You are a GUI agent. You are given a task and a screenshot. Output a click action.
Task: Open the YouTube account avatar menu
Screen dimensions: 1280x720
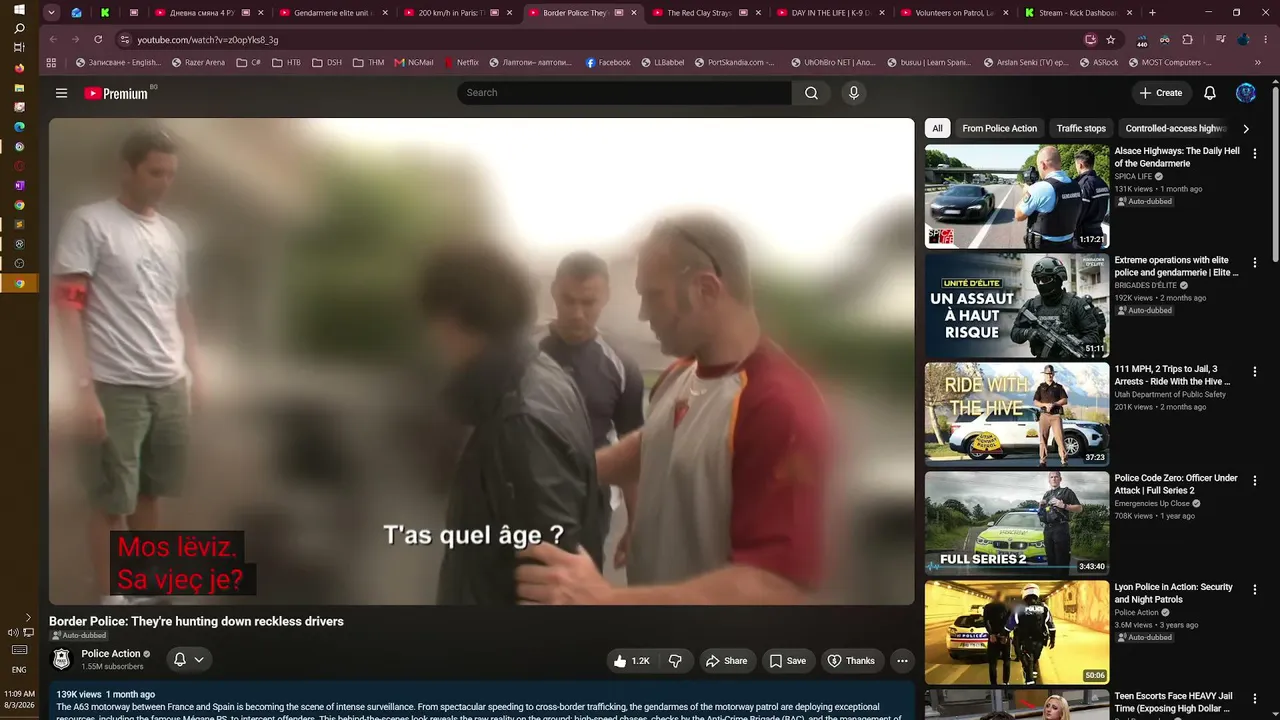tap(1246, 93)
